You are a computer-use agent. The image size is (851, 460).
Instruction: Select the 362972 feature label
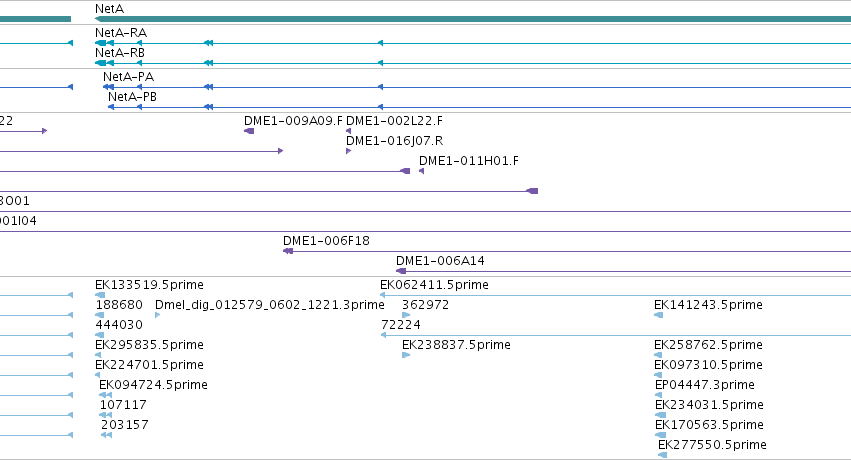pos(426,305)
